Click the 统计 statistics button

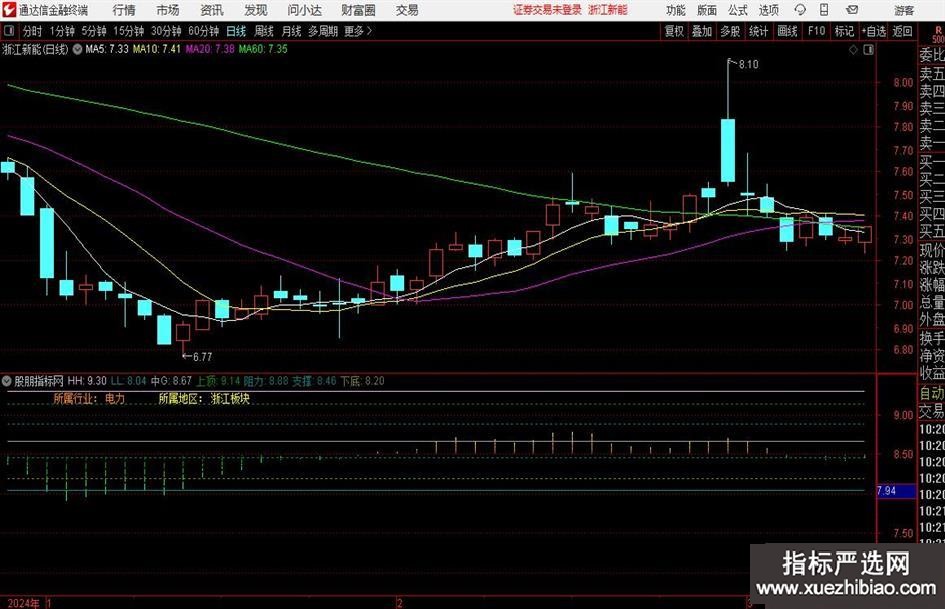coord(758,31)
